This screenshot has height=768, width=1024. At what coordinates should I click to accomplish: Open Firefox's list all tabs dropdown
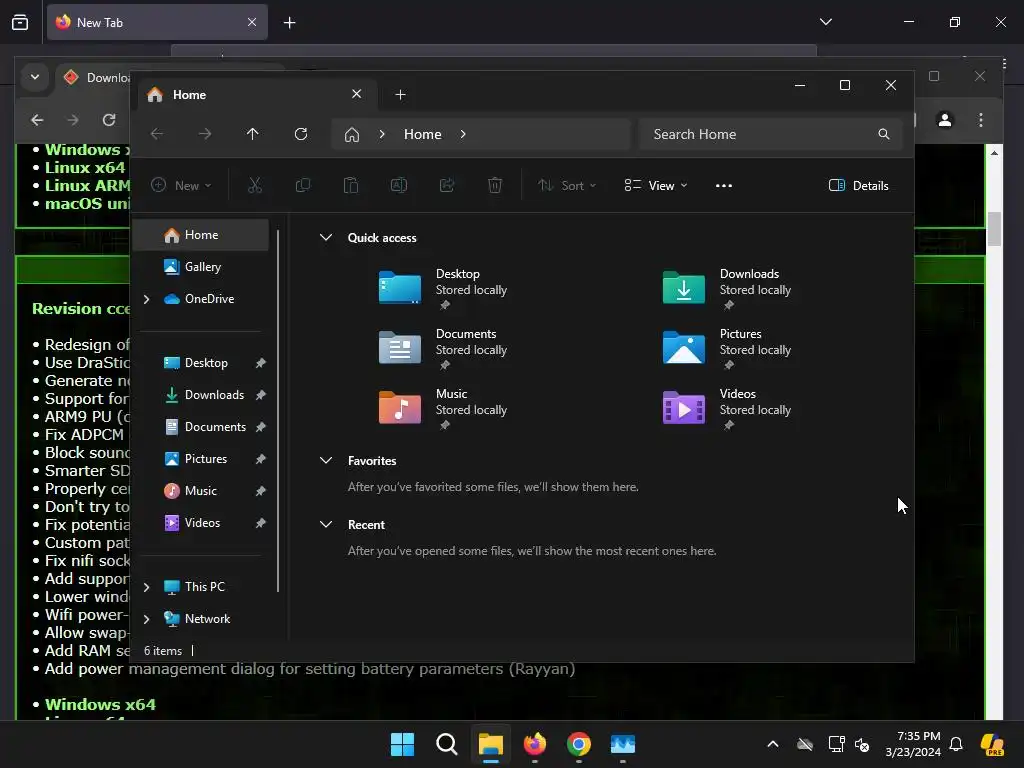tap(826, 22)
